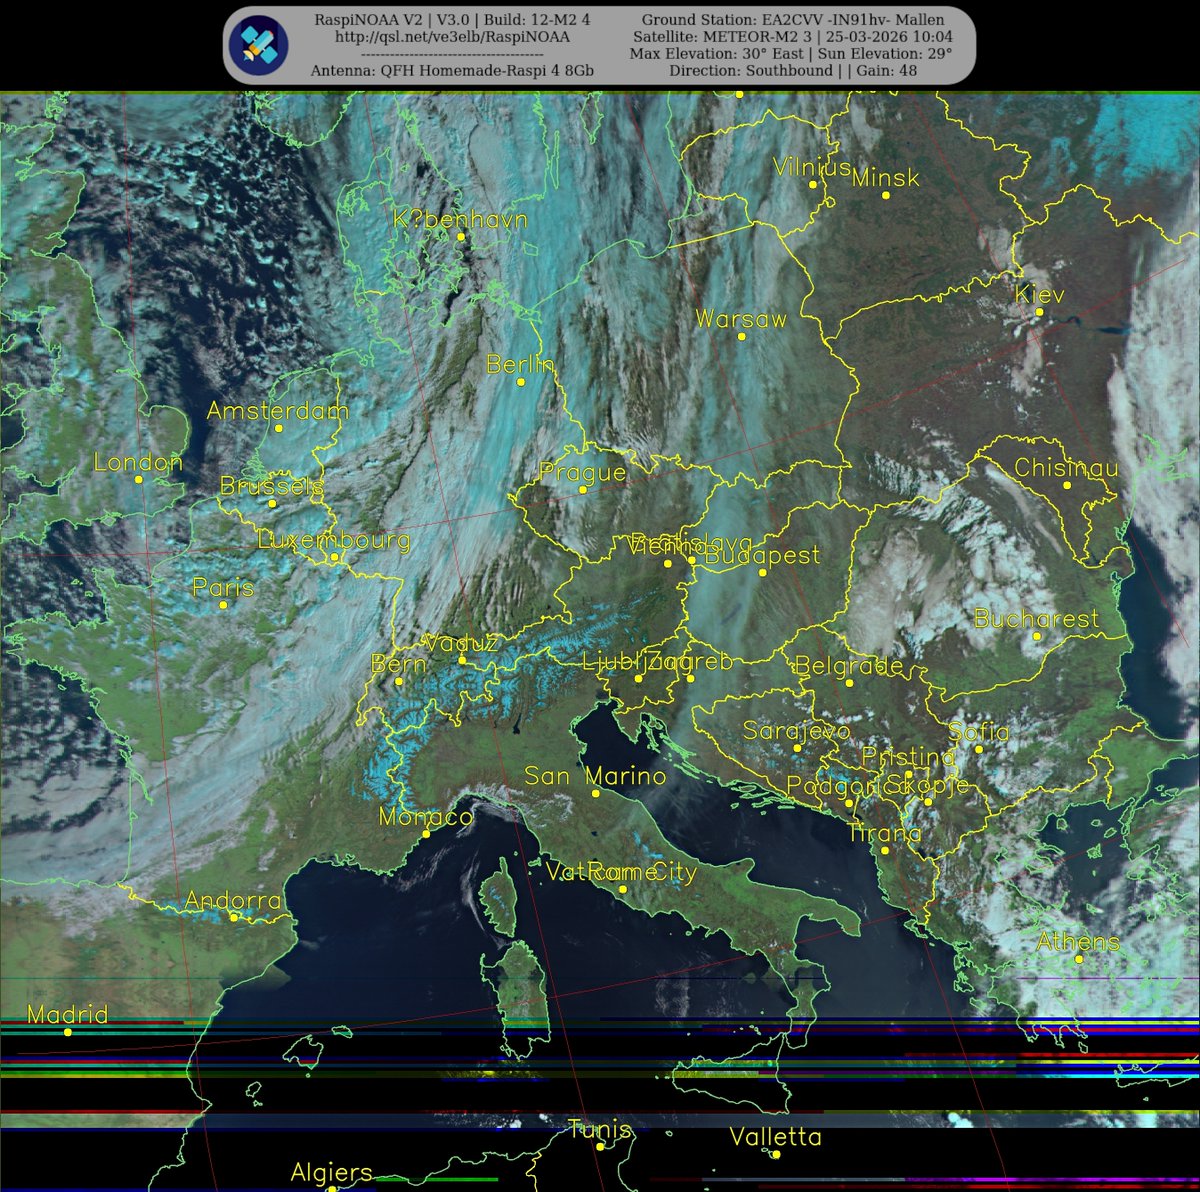This screenshot has height=1192, width=1200.
Task: Click the Prague city label
Action: tap(582, 473)
